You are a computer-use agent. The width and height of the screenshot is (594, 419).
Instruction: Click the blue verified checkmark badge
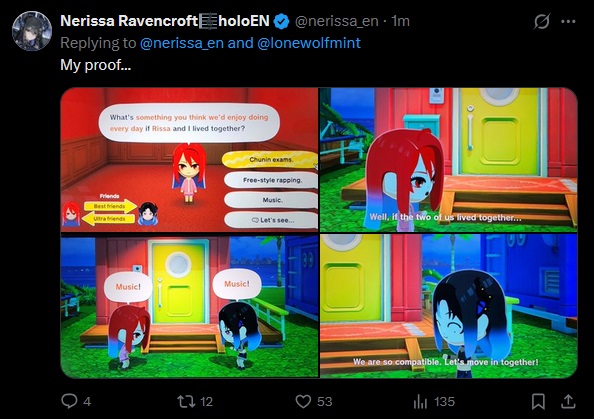[281, 21]
